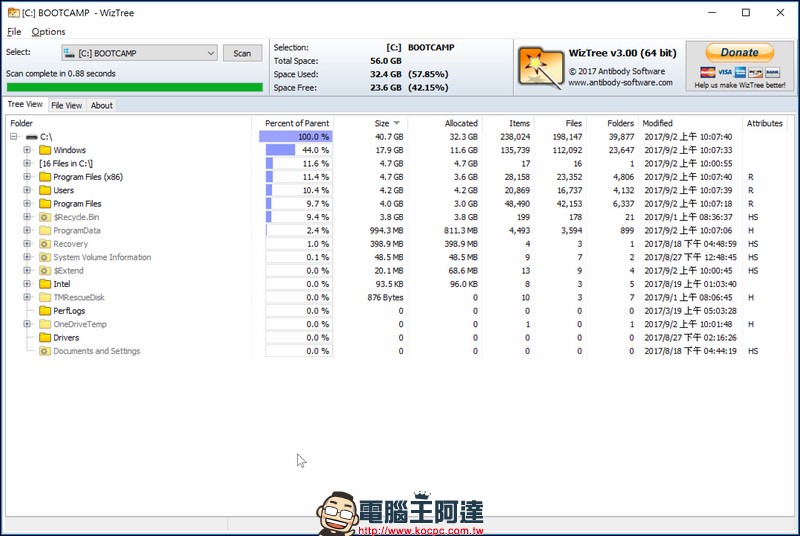Open the File menu
The height and width of the screenshot is (536, 800).
(14, 32)
